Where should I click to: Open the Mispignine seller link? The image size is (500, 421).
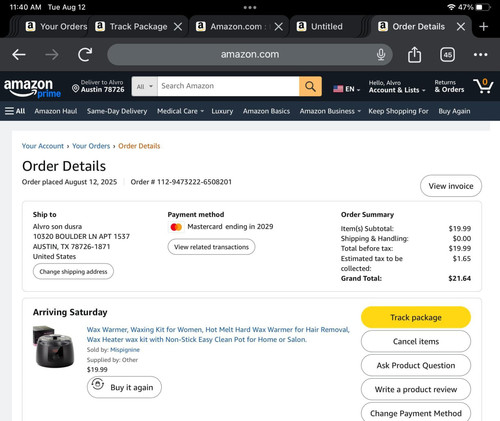tap(125, 350)
